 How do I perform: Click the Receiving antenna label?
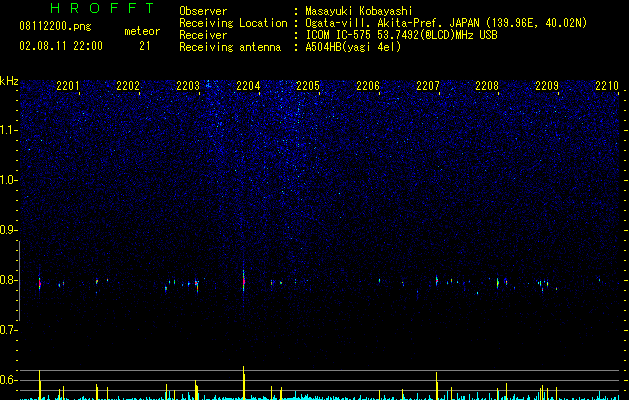tap(230, 47)
